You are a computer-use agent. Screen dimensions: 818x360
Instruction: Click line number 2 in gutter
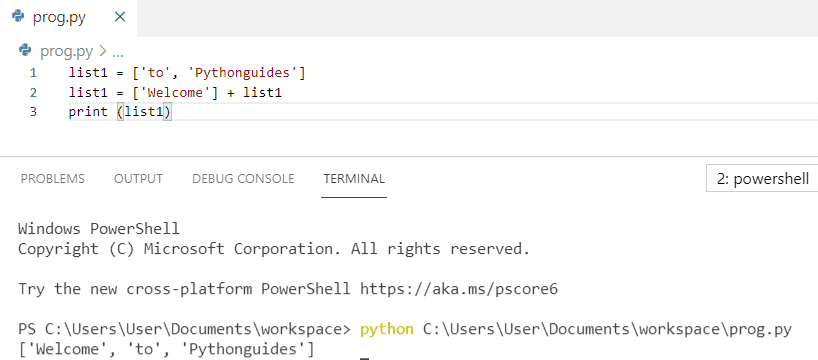pyautogui.click(x=33, y=92)
